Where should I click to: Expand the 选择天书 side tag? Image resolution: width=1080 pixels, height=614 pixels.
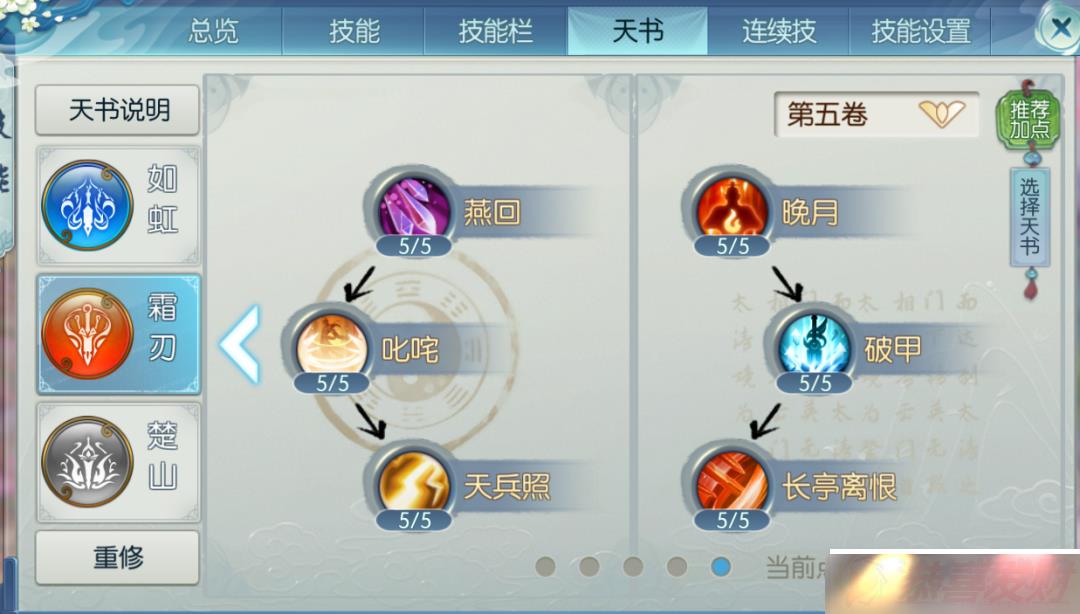tap(1030, 217)
